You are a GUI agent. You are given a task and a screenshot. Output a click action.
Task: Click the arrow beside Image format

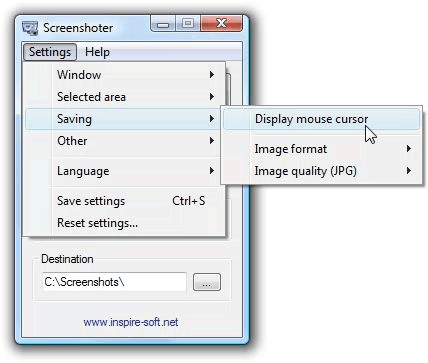pos(409,149)
